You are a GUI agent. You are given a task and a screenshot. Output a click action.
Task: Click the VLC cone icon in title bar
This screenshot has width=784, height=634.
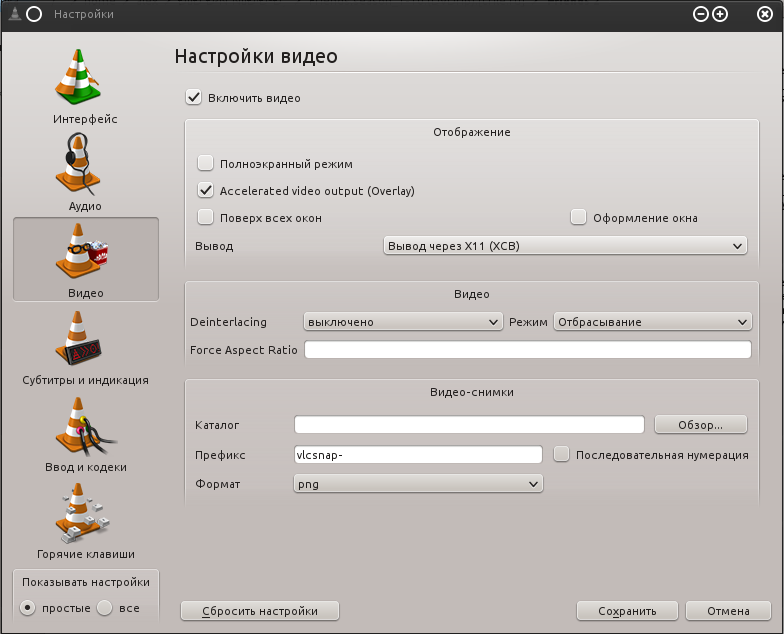[x=11, y=14]
